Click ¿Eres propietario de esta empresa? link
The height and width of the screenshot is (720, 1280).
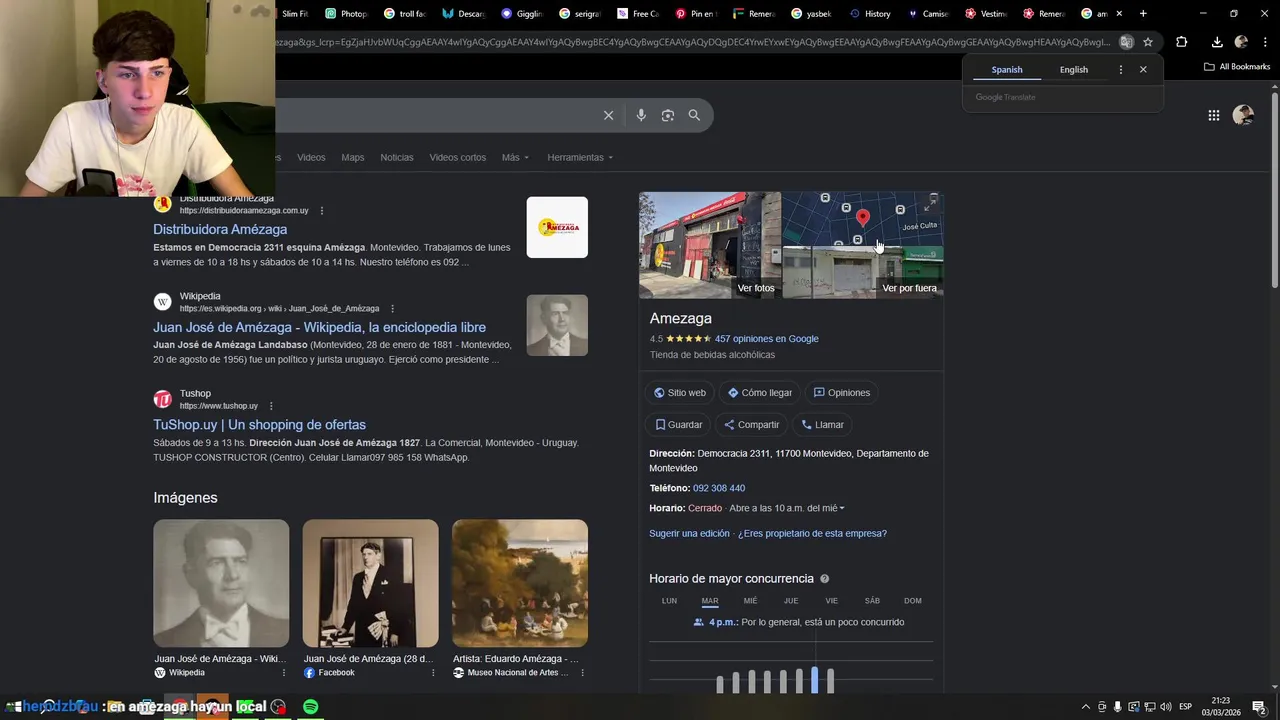coord(812,534)
